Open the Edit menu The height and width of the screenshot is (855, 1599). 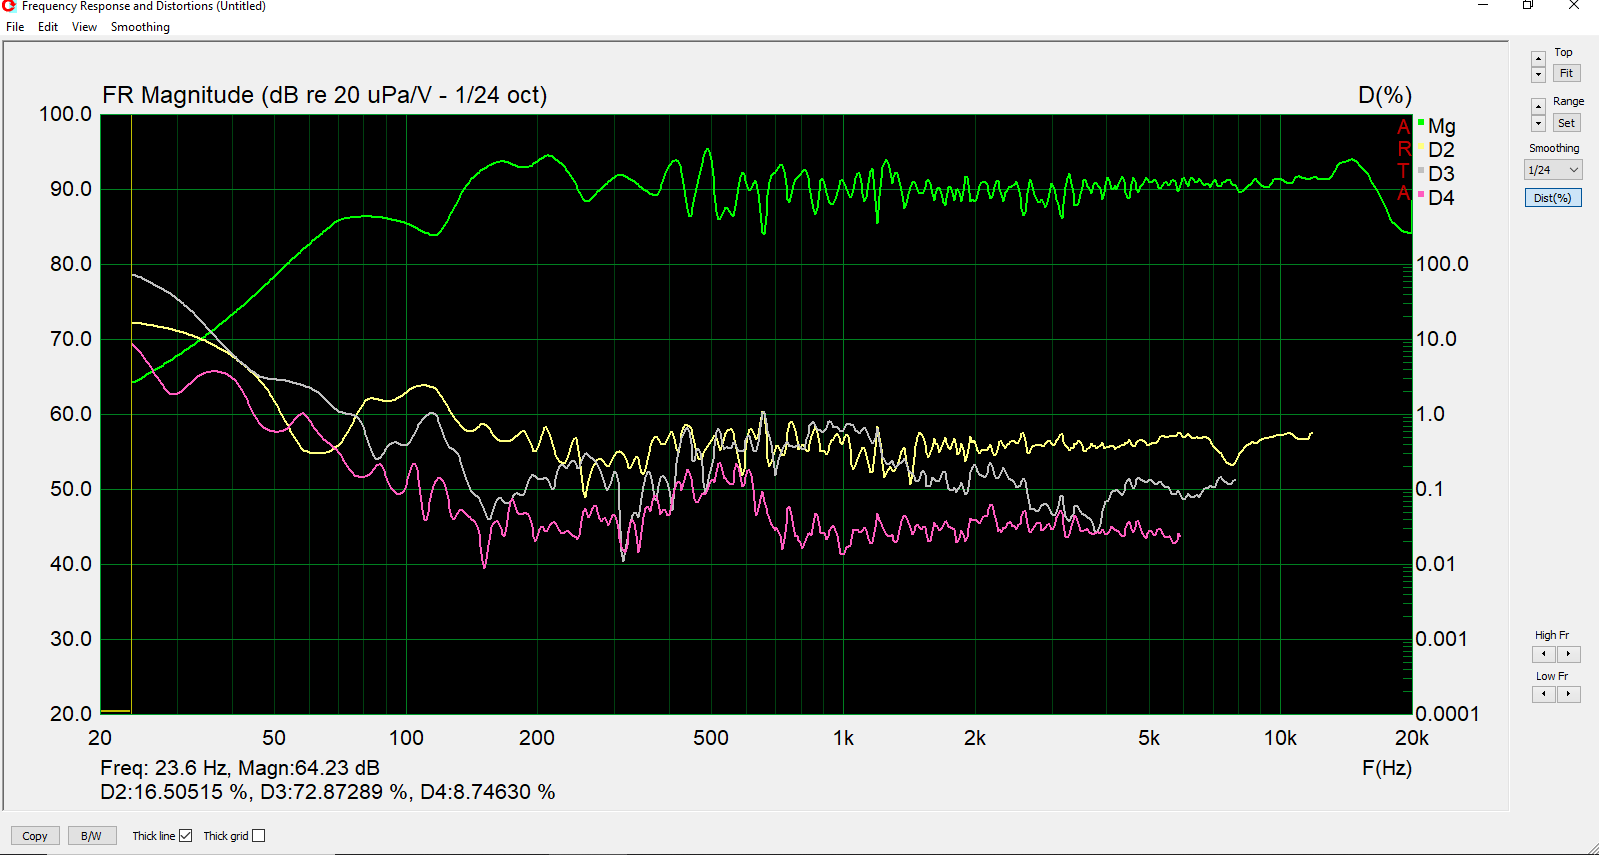tap(48, 27)
